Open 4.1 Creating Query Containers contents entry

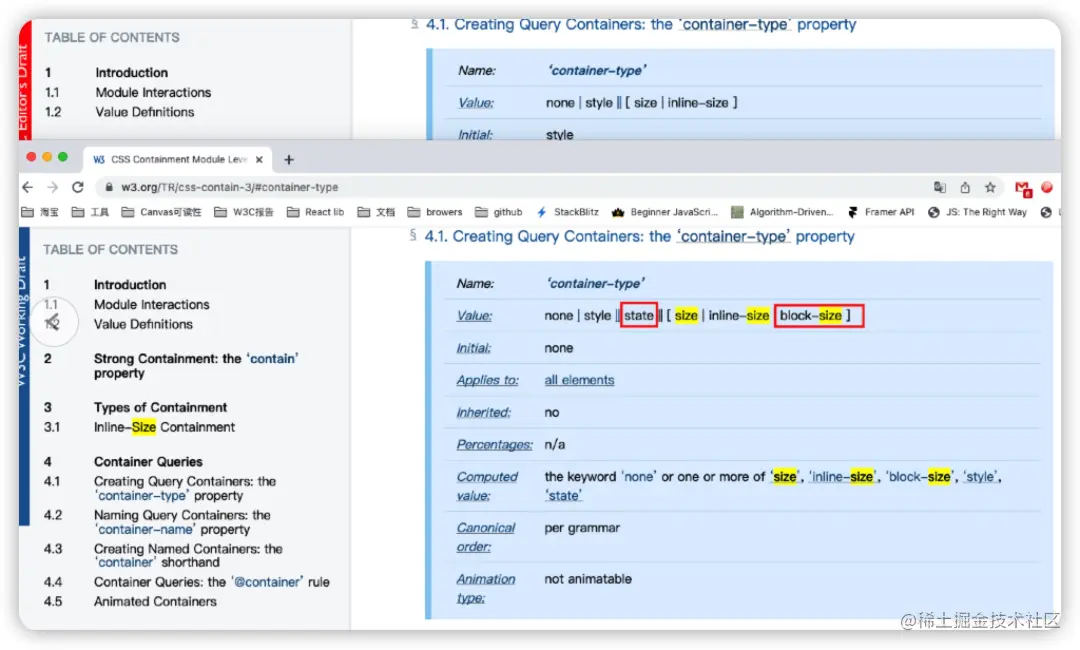point(185,488)
